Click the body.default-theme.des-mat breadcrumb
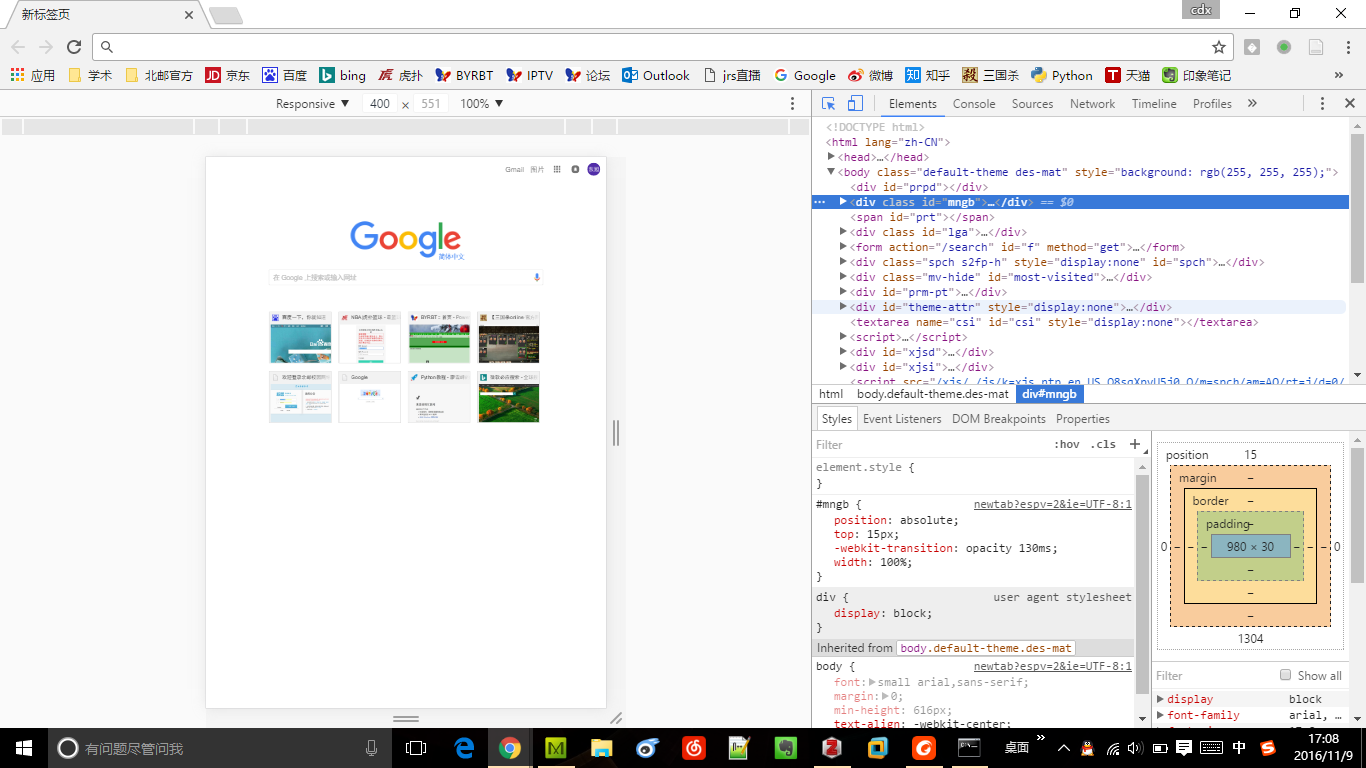The height and width of the screenshot is (768, 1366). (x=932, y=394)
